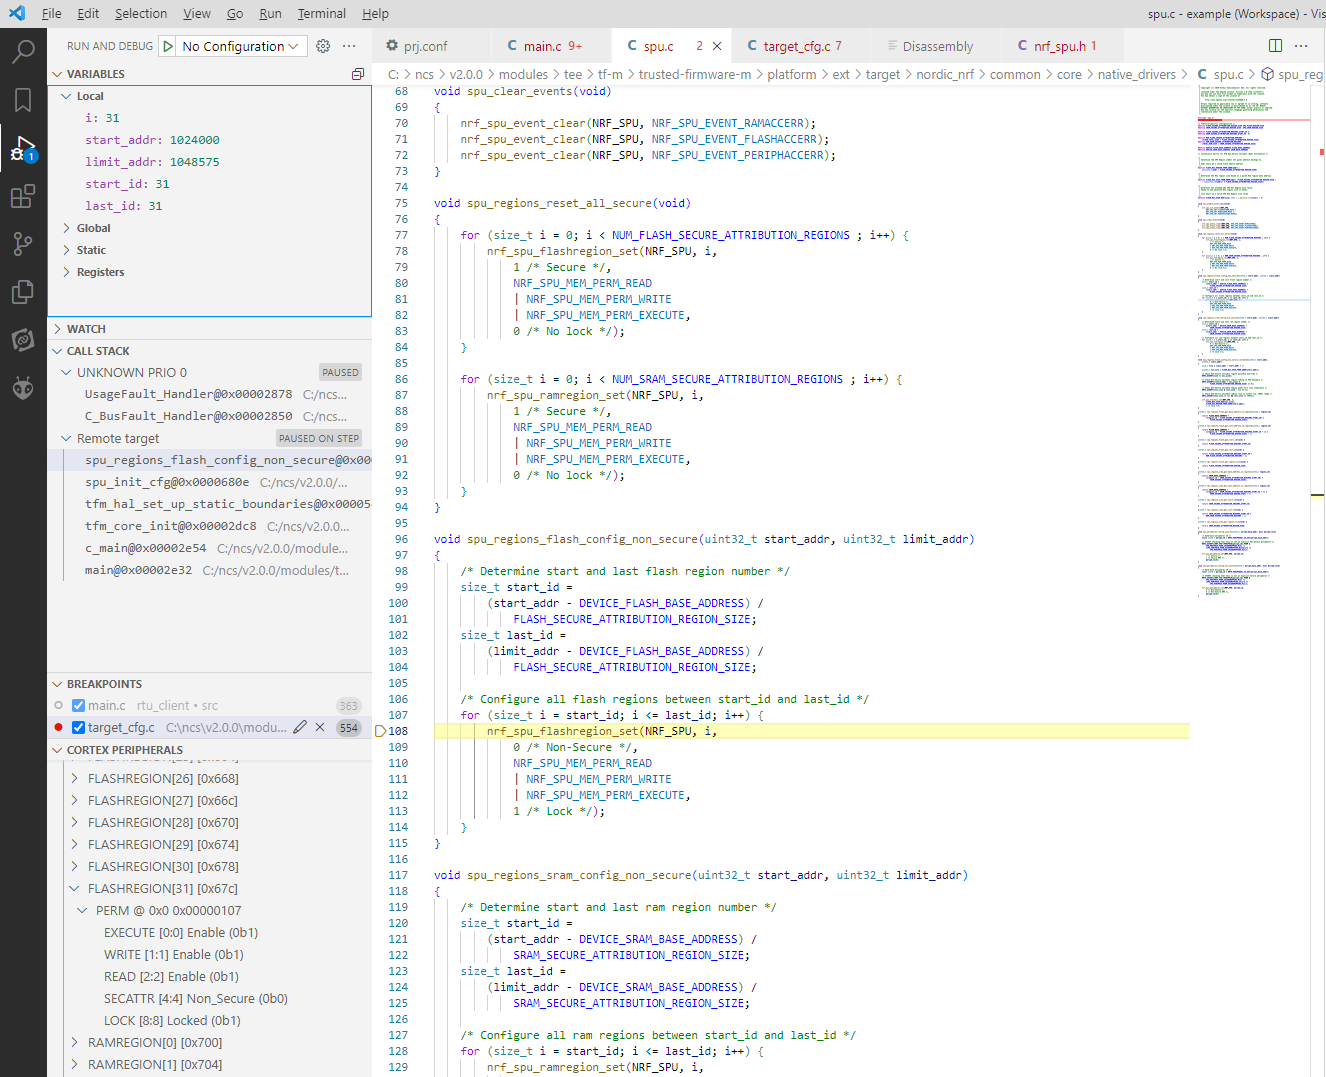Open the Run menu
The width and height of the screenshot is (1326, 1077).
[270, 13]
